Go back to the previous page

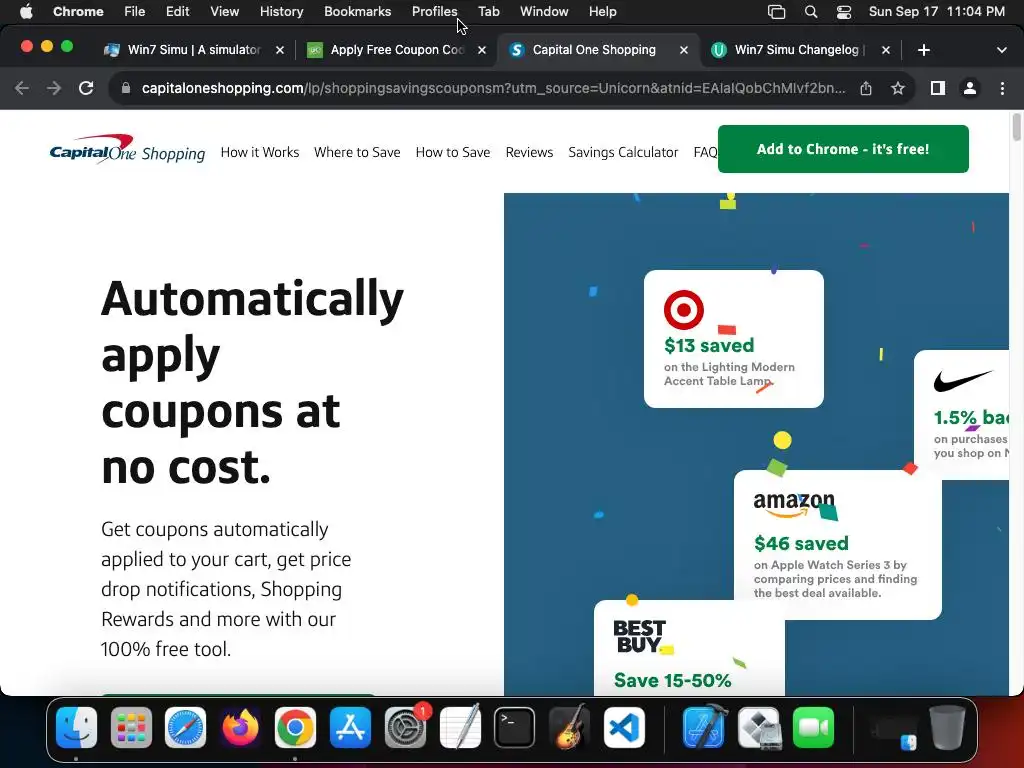point(22,88)
